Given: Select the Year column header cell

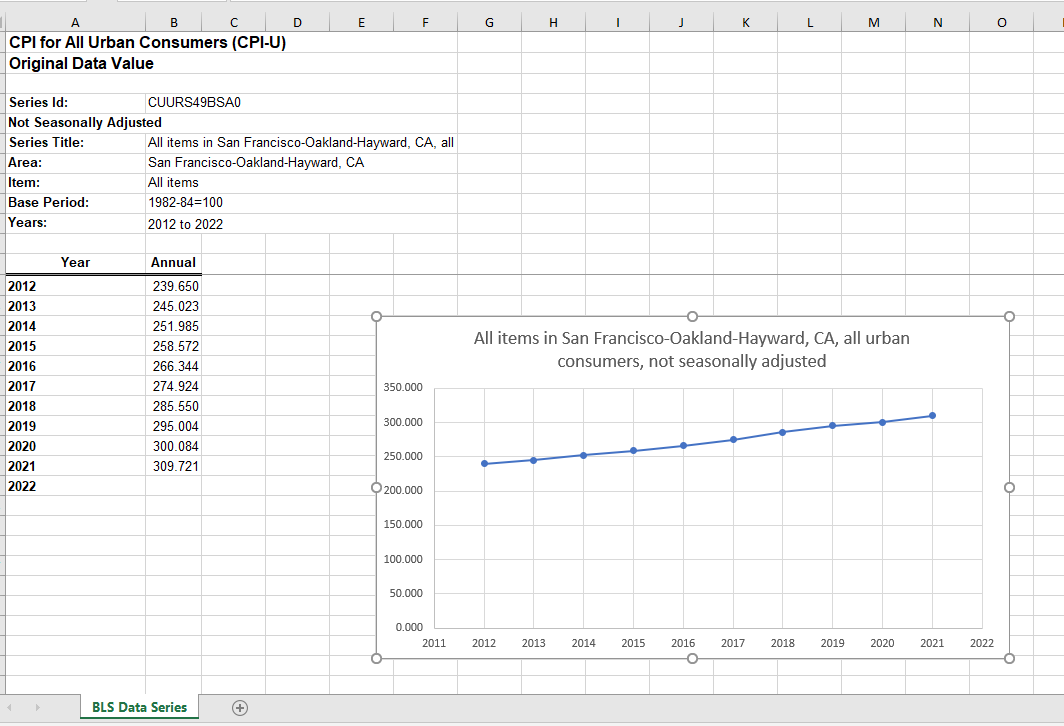Looking at the screenshot, I should 75,262.
